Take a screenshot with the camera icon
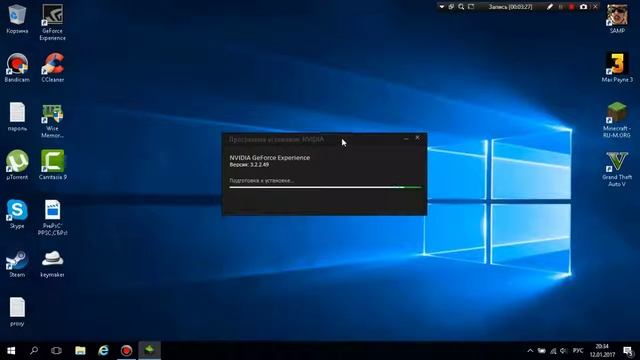 (x=584, y=7)
